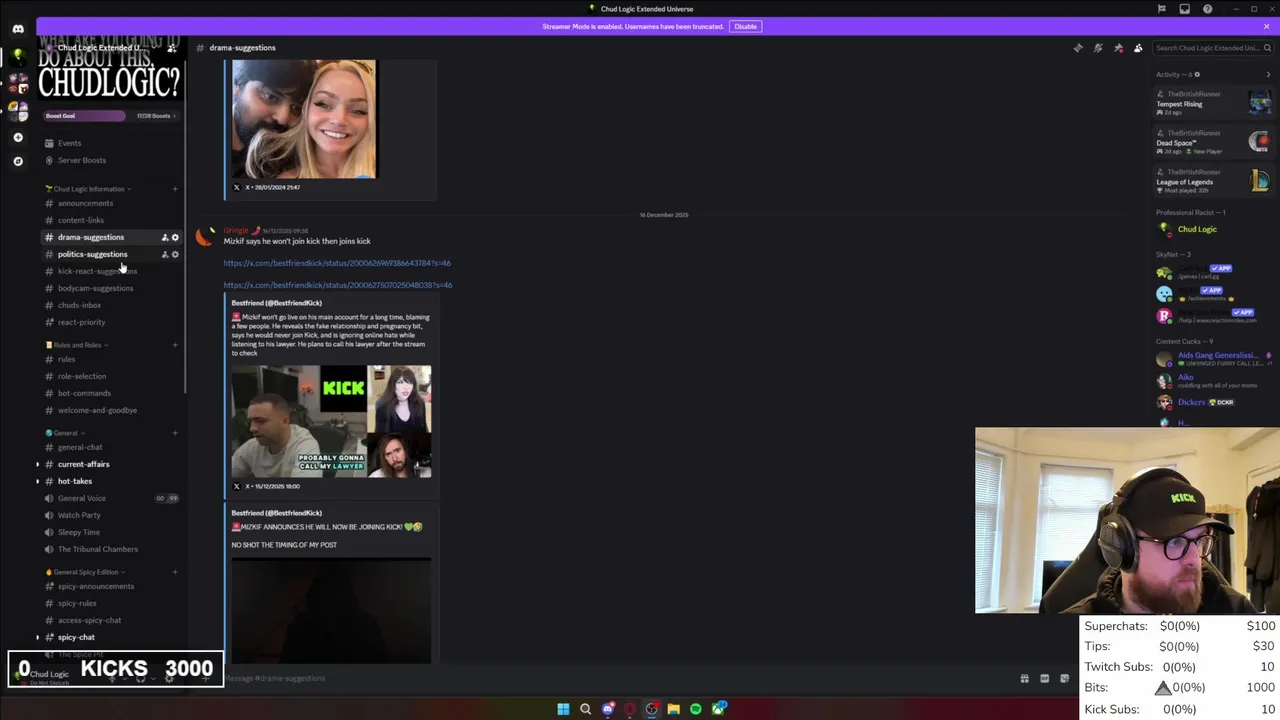Open Events in sidebar
Image resolution: width=1280 pixels, height=720 pixels.
70,143
